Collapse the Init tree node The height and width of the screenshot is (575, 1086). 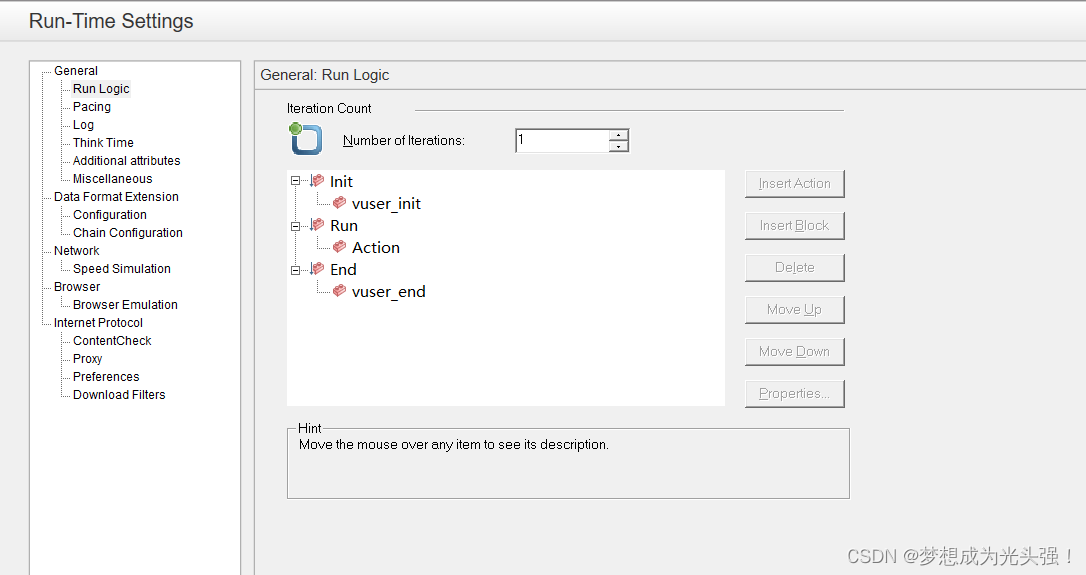point(296,181)
